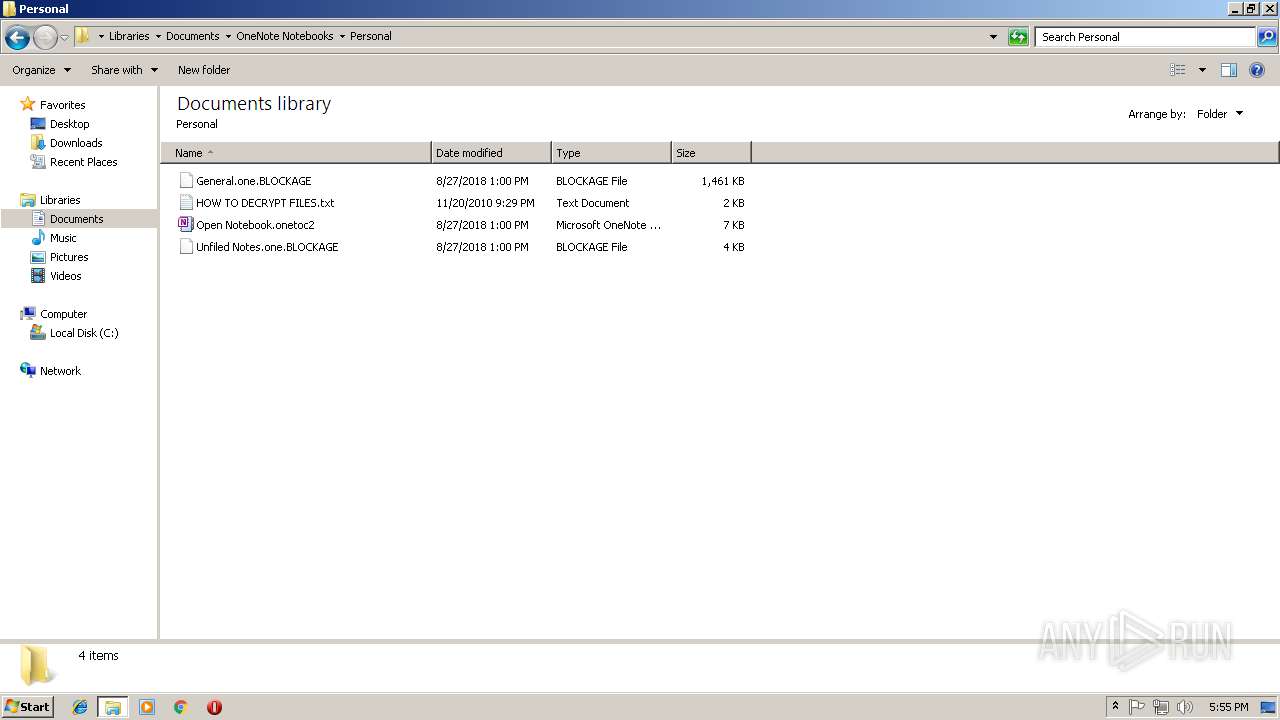Click the Refresh button in address bar
This screenshot has height=720, width=1280.
tap(1018, 37)
